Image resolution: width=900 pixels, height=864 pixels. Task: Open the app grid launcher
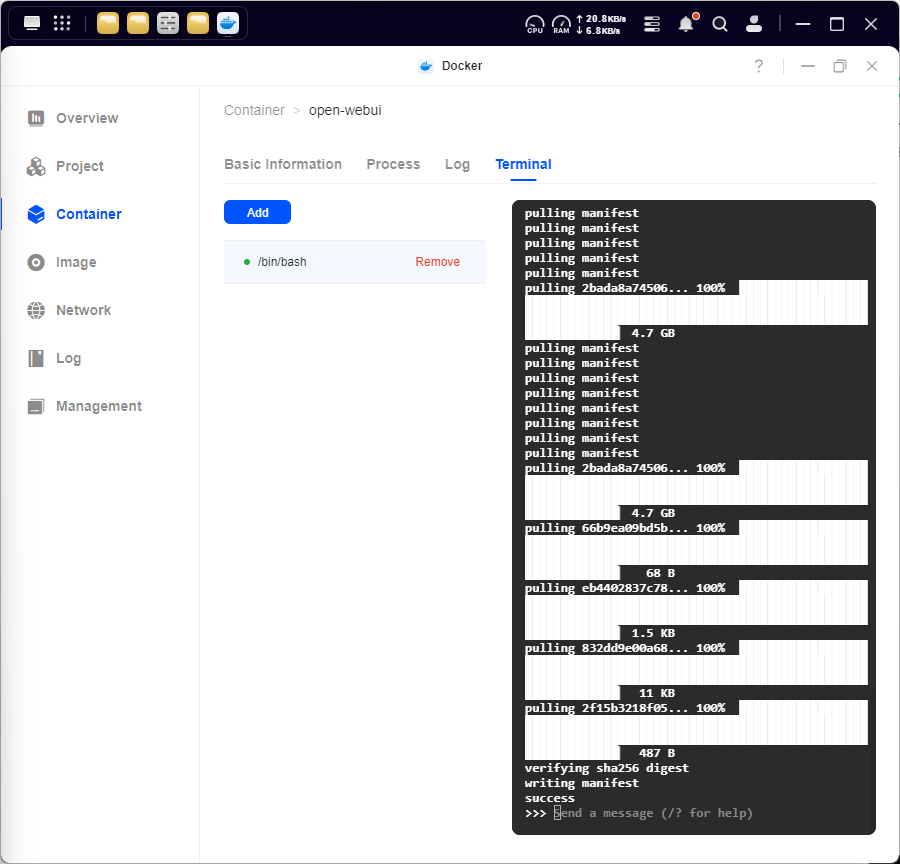click(62, 23)
